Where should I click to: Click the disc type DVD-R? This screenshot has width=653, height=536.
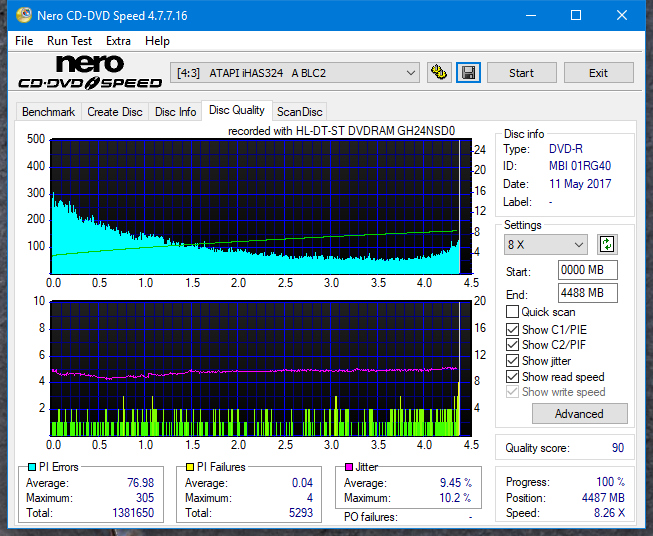pyautogui.click(x=566, y=149)
